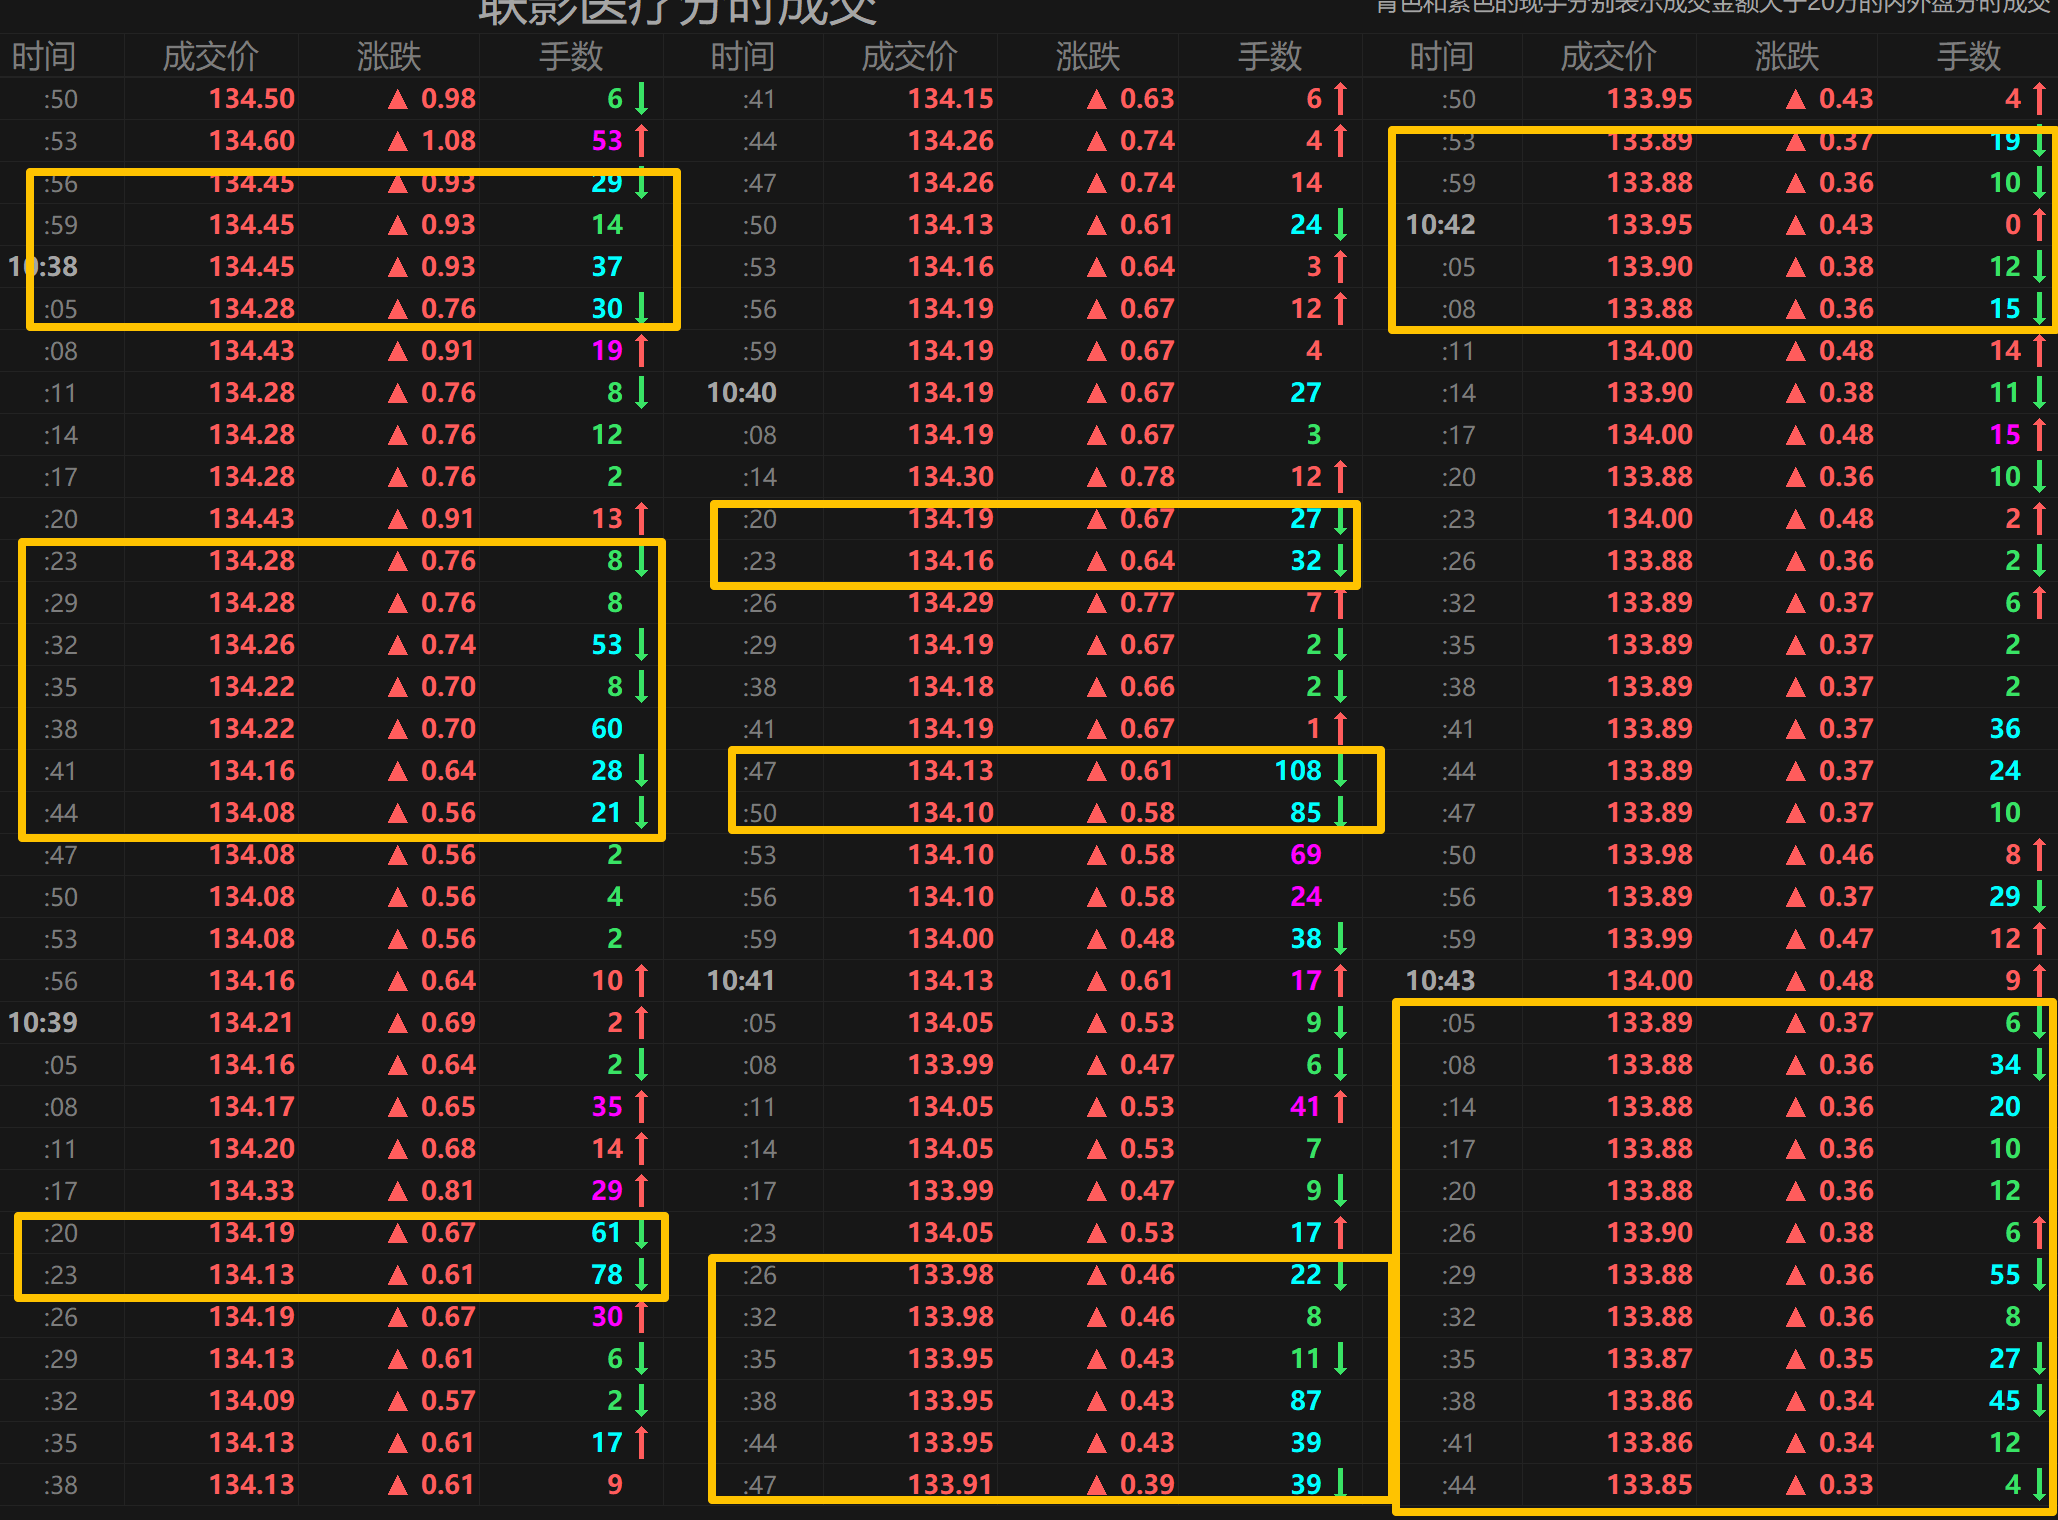Click green down arrow beside 108 lots
This screenshot has width=2058, height=1520.
tap(1341, 771)
